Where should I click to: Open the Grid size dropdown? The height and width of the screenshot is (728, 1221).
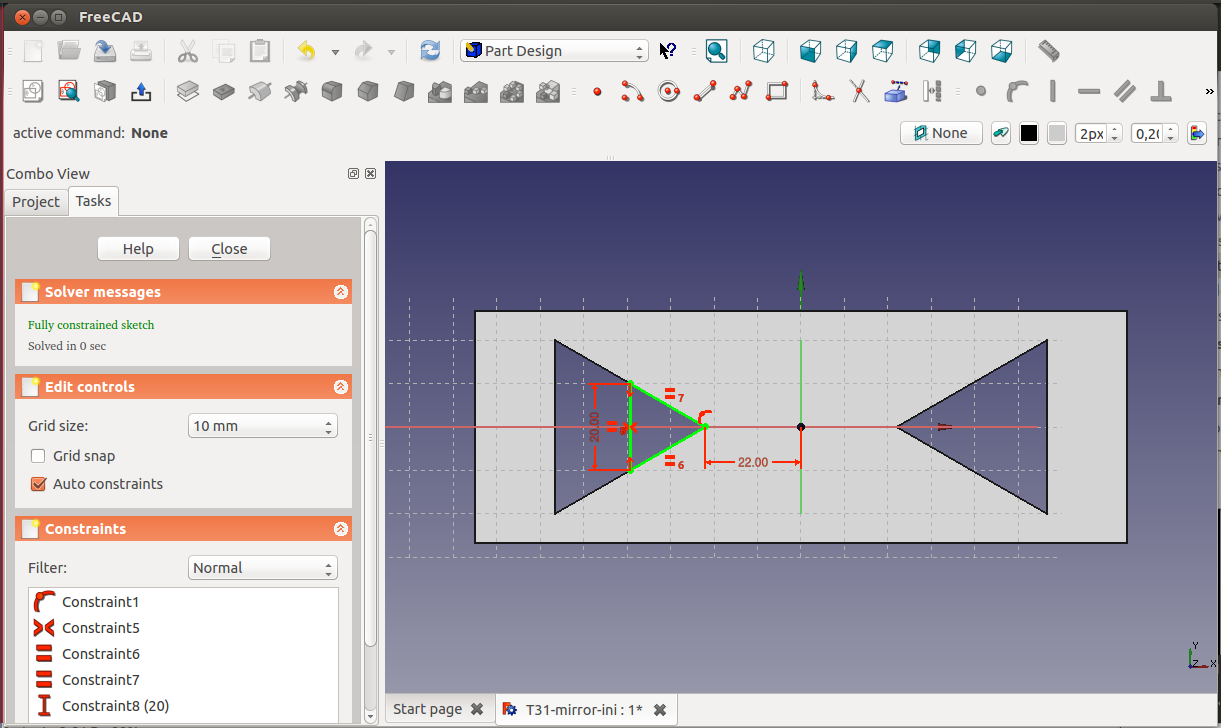point(263,426)
